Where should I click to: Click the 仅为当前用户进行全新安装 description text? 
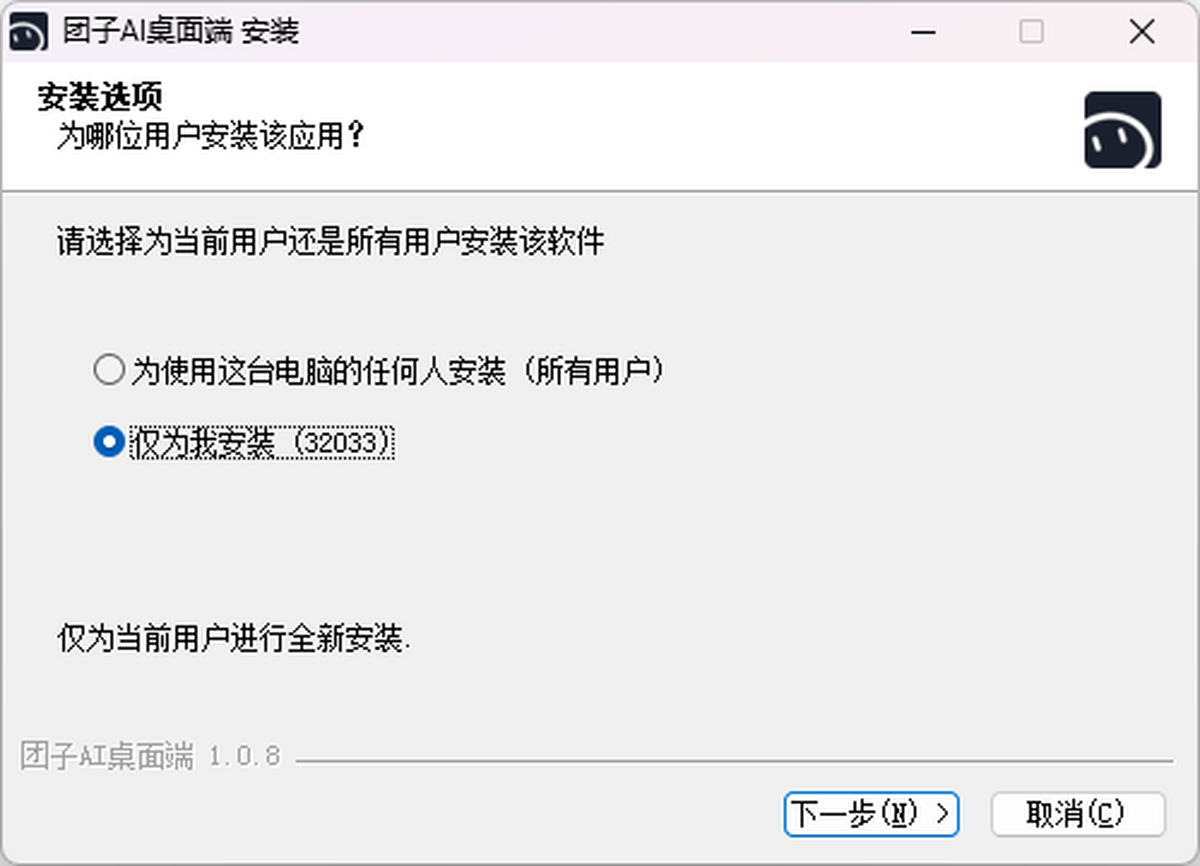pos(234,637)
